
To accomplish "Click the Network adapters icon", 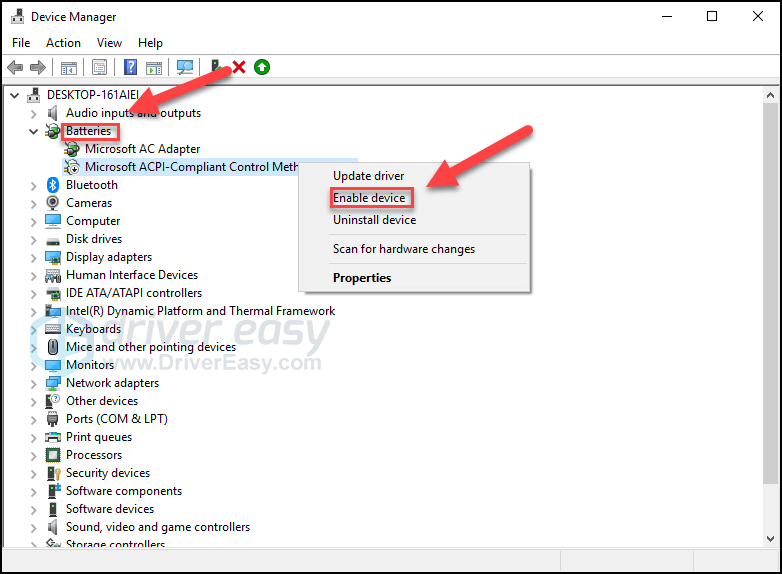I will click(53, 383).
